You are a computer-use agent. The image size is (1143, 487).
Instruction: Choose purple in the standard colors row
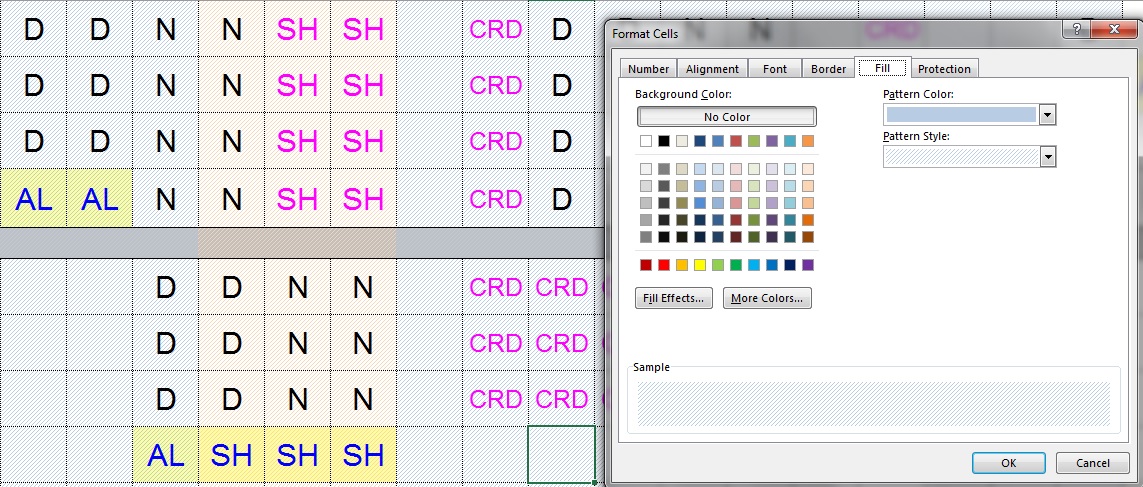808,265
